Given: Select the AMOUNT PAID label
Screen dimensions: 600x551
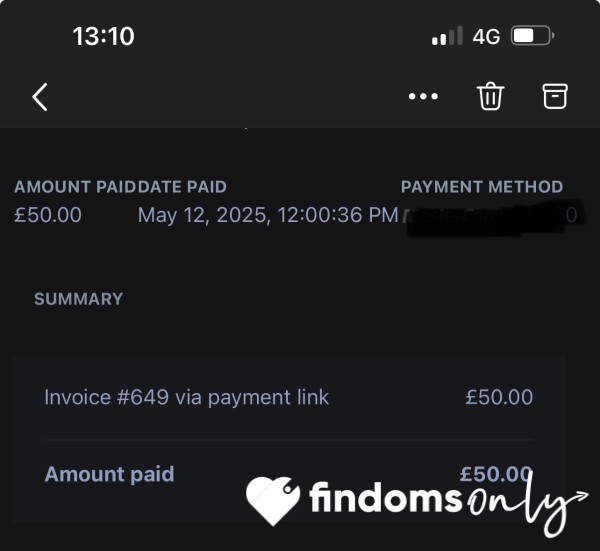Looking at the screenshot, I should point(75,187).
